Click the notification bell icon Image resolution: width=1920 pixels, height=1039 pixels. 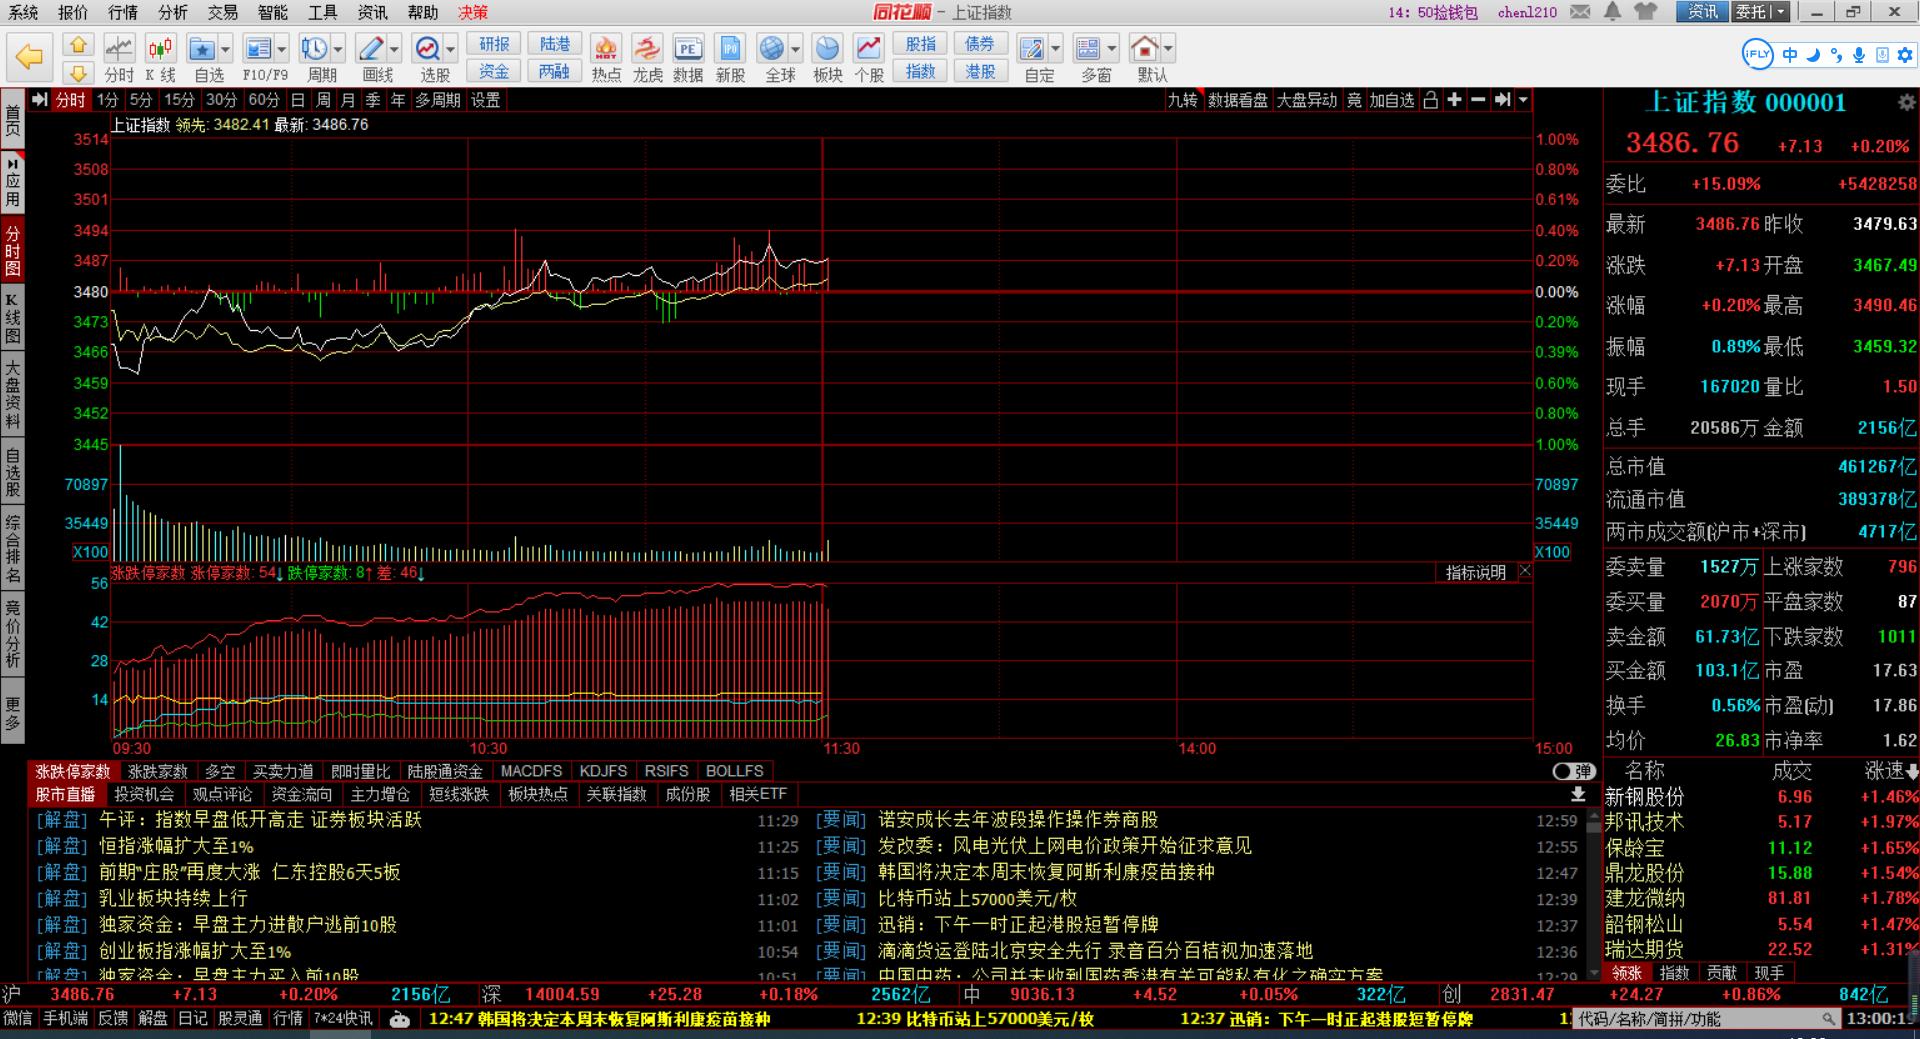[x=1612, y=12]
